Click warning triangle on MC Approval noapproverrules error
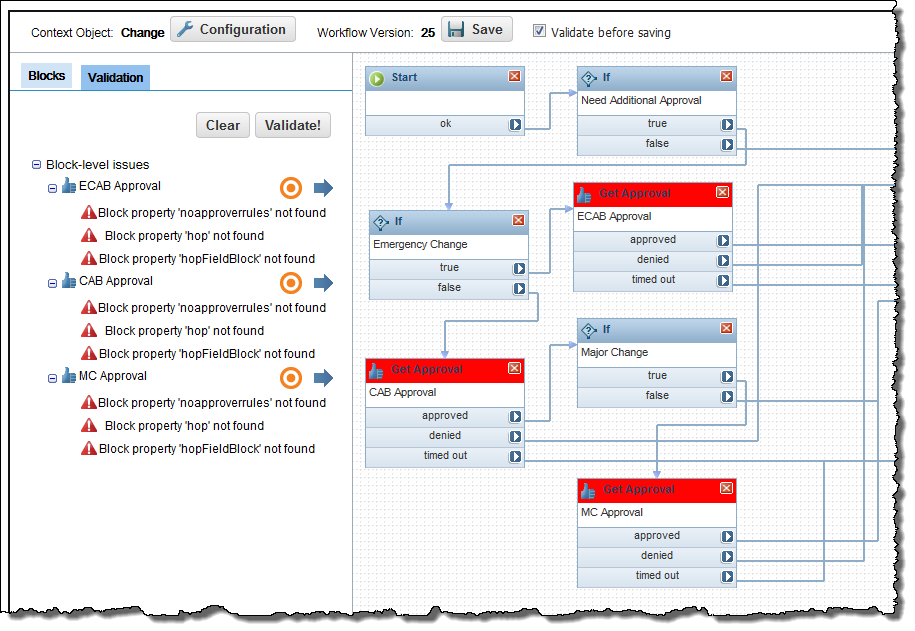This screenshot has width=915, height=631. (x=88, y=402)
